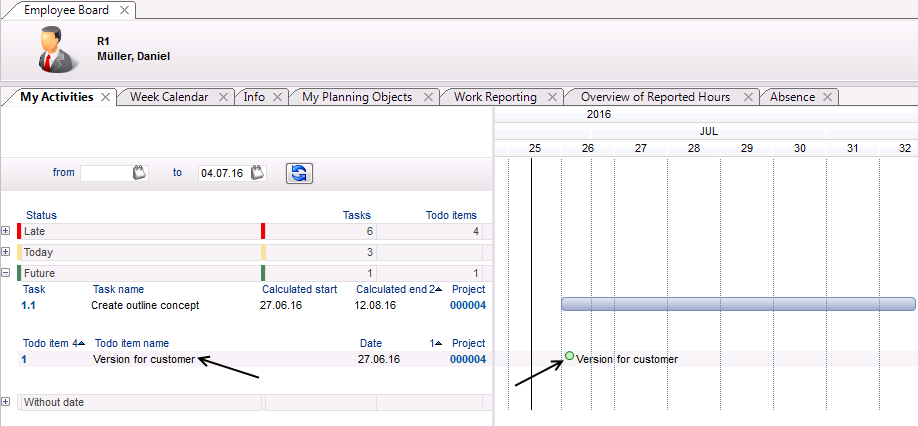Click the calculated end date 12.08.16
Screen dimensions: 918x426
pyautogui.click(x=375, y=305)
